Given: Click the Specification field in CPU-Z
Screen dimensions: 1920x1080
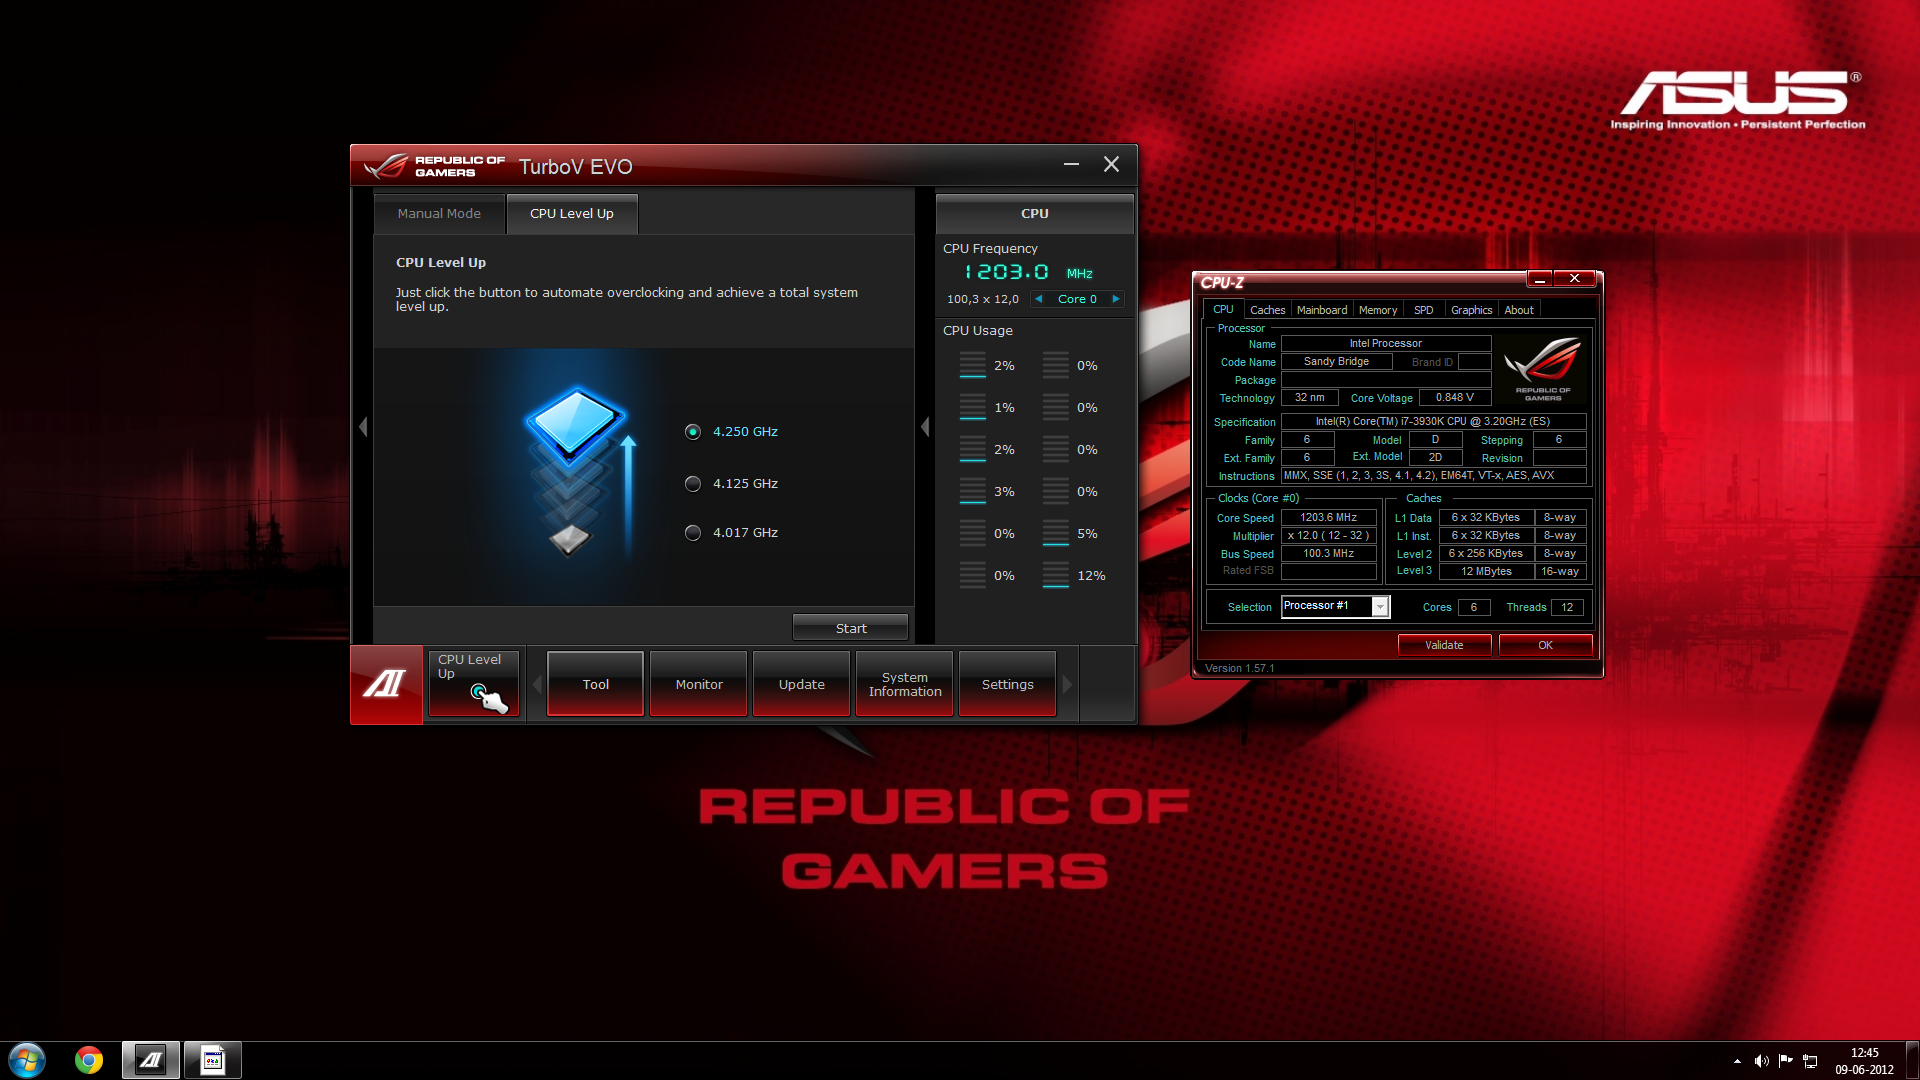Looking at the screenshot, I should click(1433, 422).
